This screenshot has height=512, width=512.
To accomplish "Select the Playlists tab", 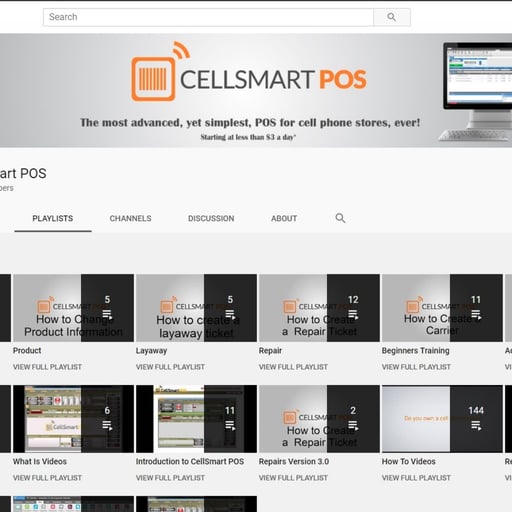I will click(x=53, y=218).
